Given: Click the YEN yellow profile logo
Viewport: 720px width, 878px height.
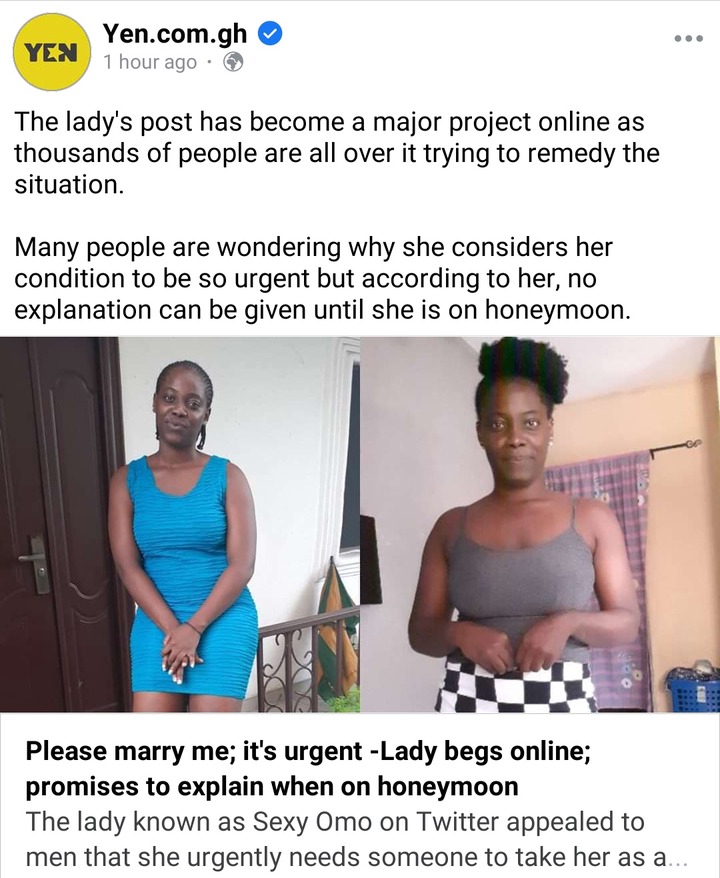Looking at the screenshot, I should [52, 52].
